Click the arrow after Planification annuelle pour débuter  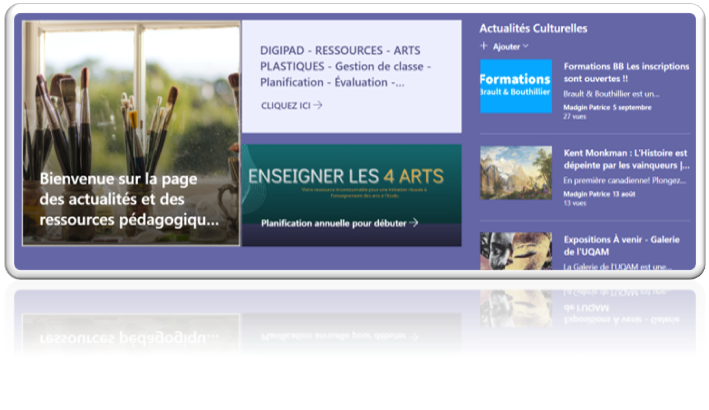pos(413,223)
